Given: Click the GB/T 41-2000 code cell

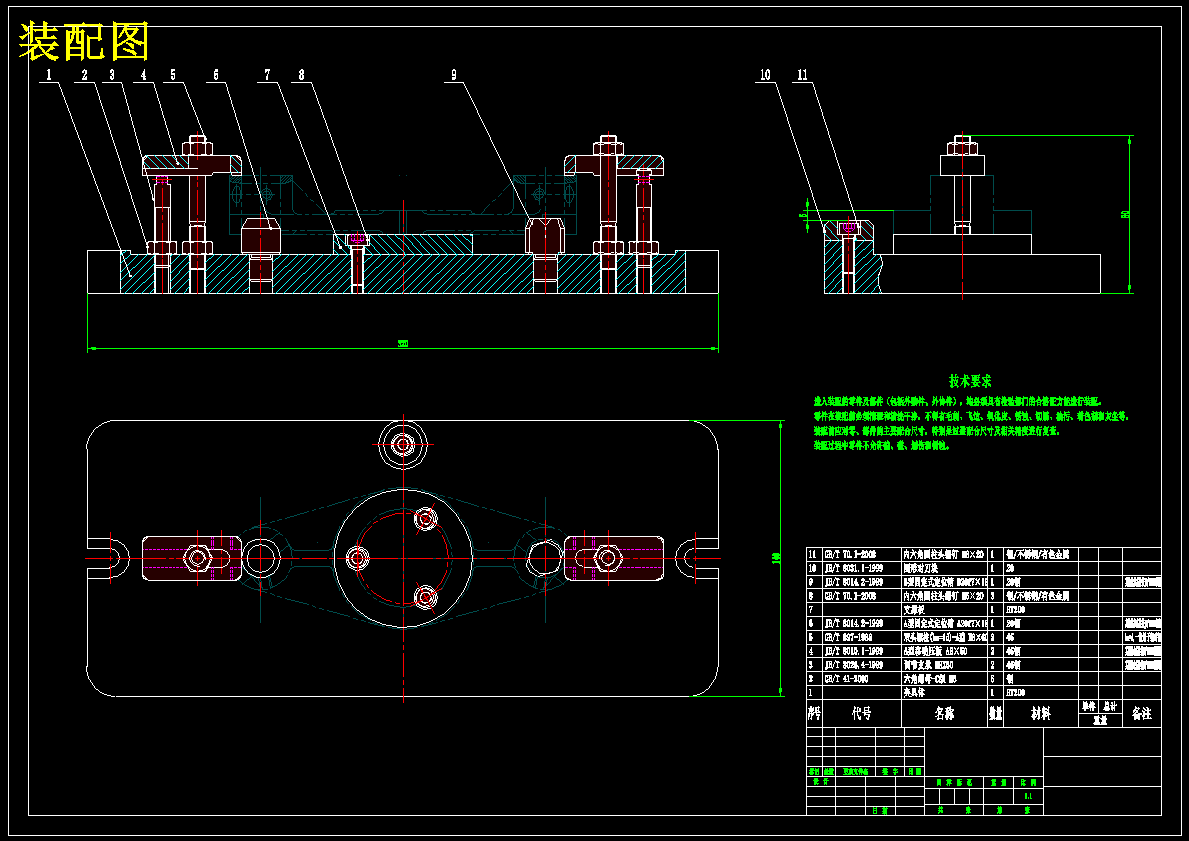Looking at the screenshot, I should 847,679.
